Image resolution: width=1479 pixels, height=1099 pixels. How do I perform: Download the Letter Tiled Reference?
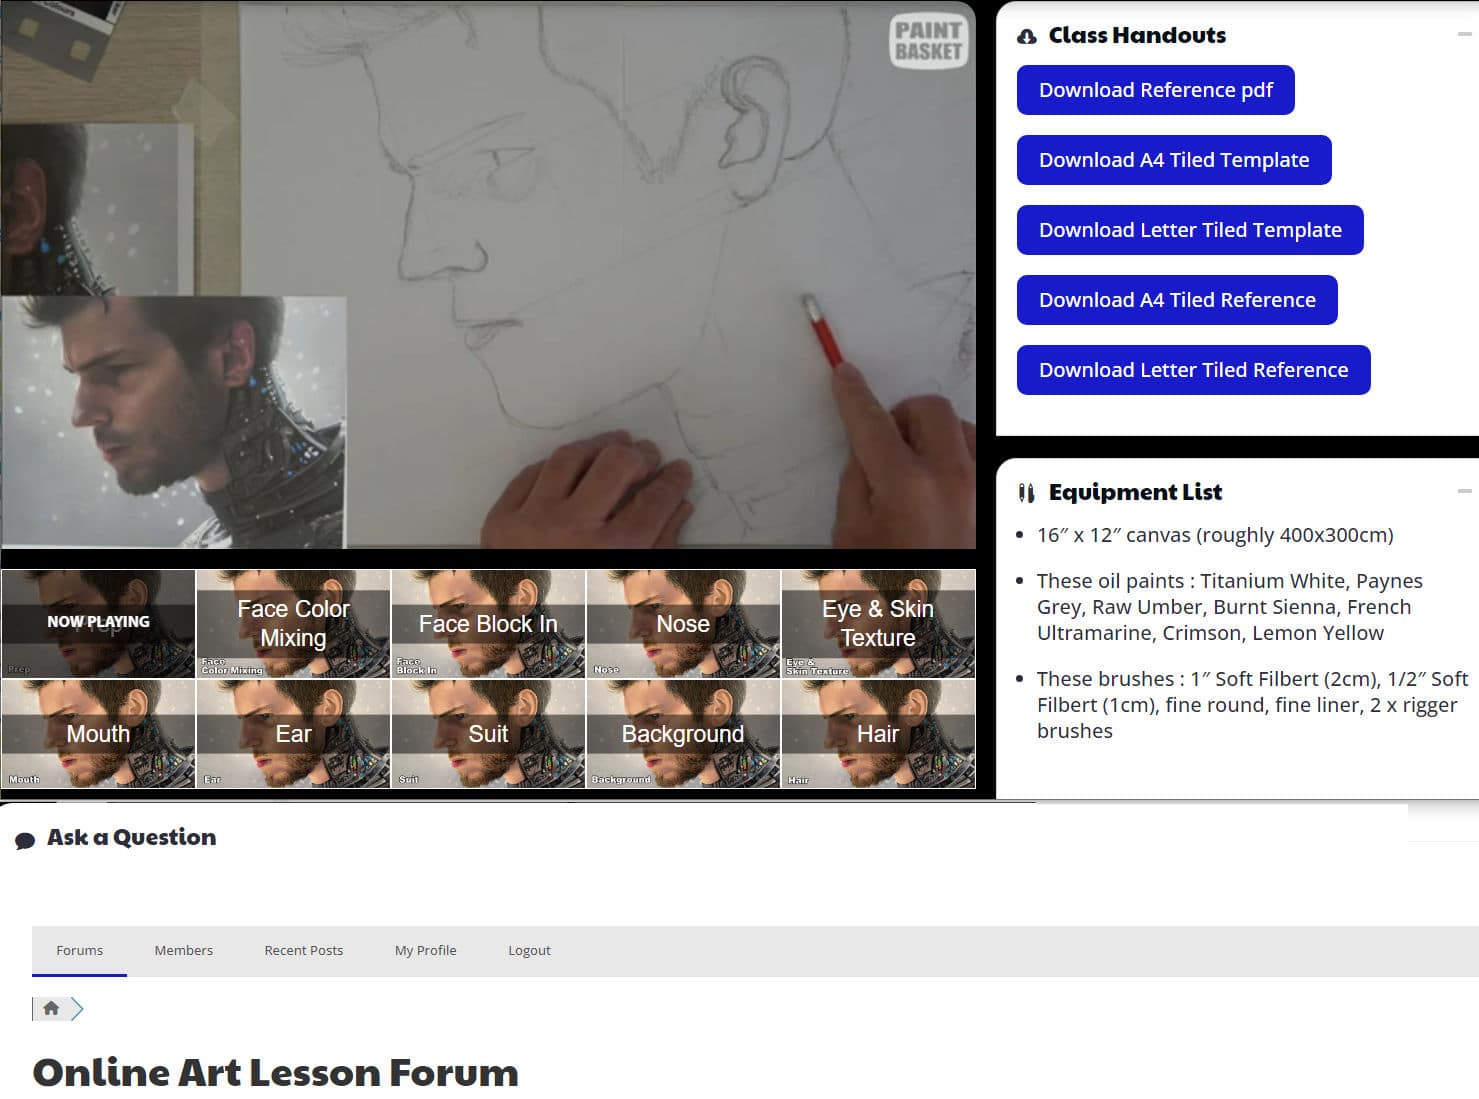[1192, 369]
